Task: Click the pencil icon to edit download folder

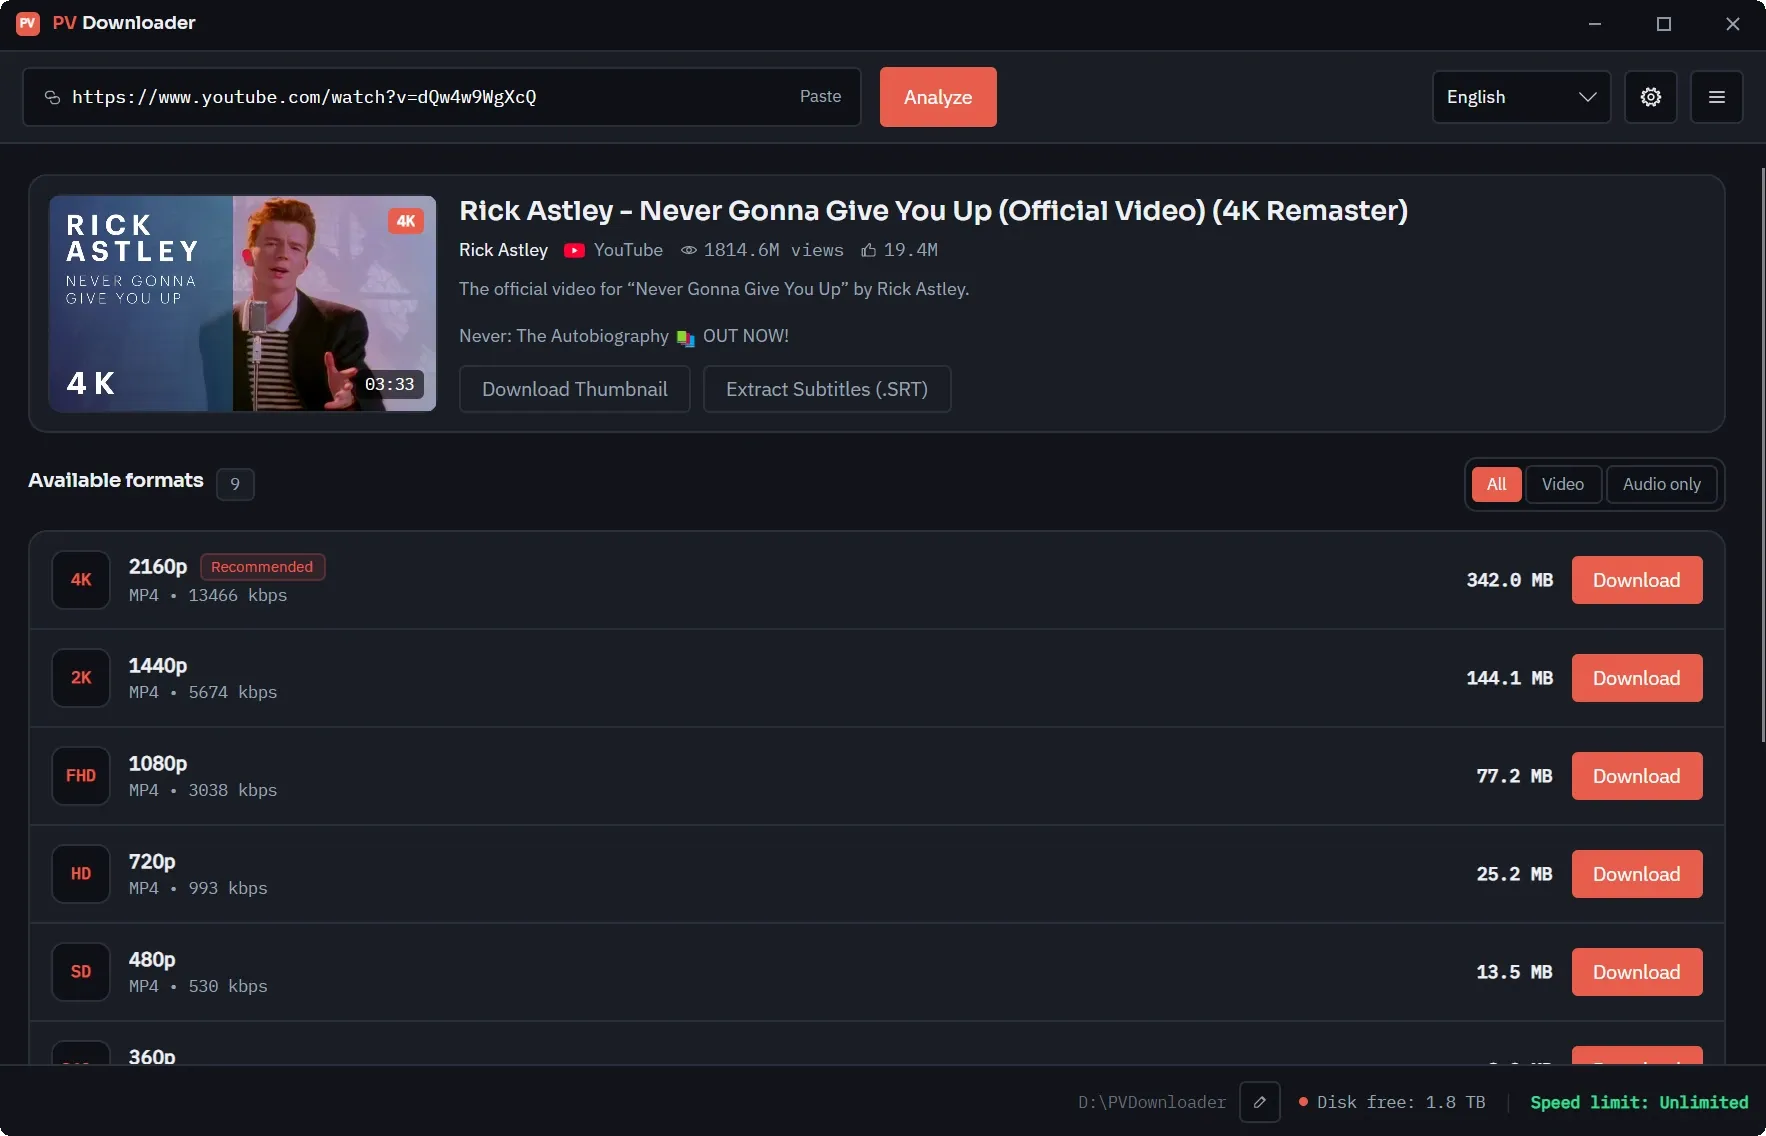Action: point(1259,1102)
